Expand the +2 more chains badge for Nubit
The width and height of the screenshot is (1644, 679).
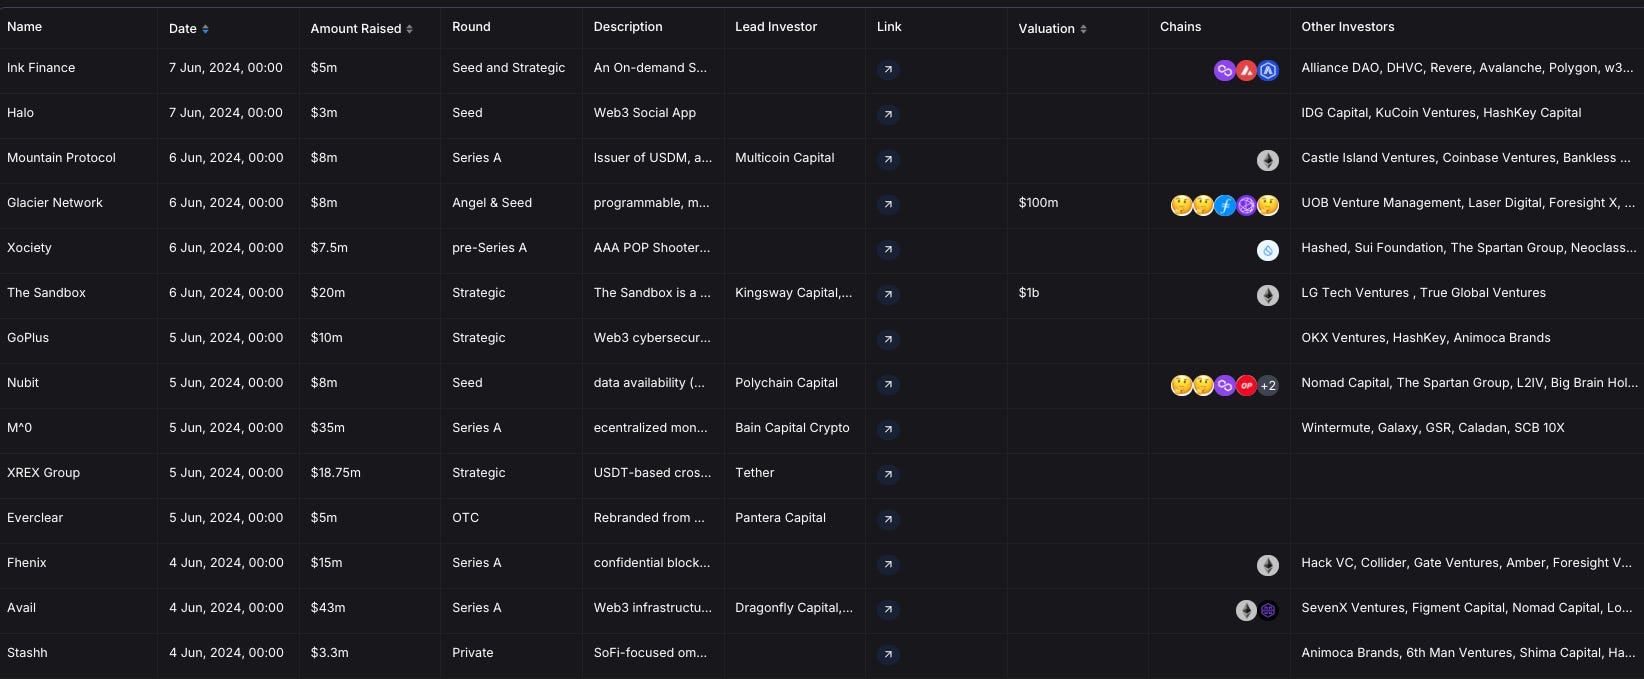click(x=1268, y=385)
